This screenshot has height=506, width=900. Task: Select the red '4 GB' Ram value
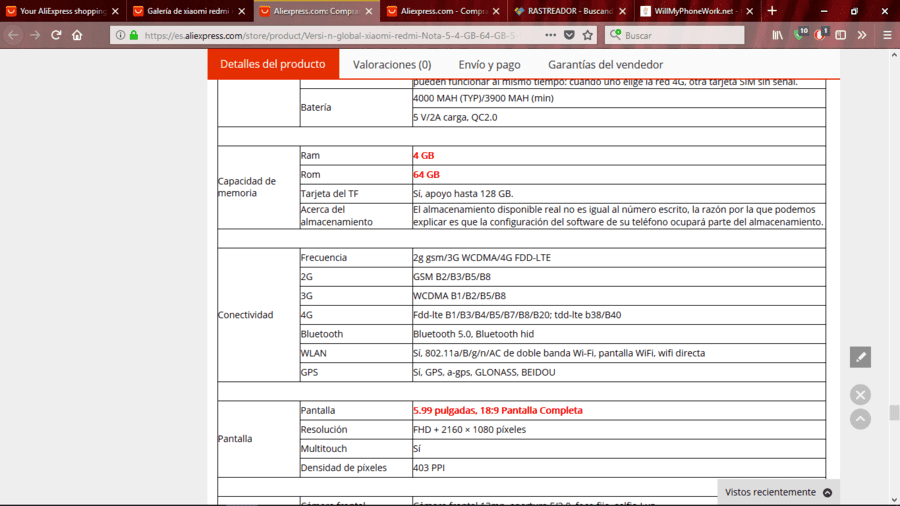pyautogui.click(x=424, y=155)
